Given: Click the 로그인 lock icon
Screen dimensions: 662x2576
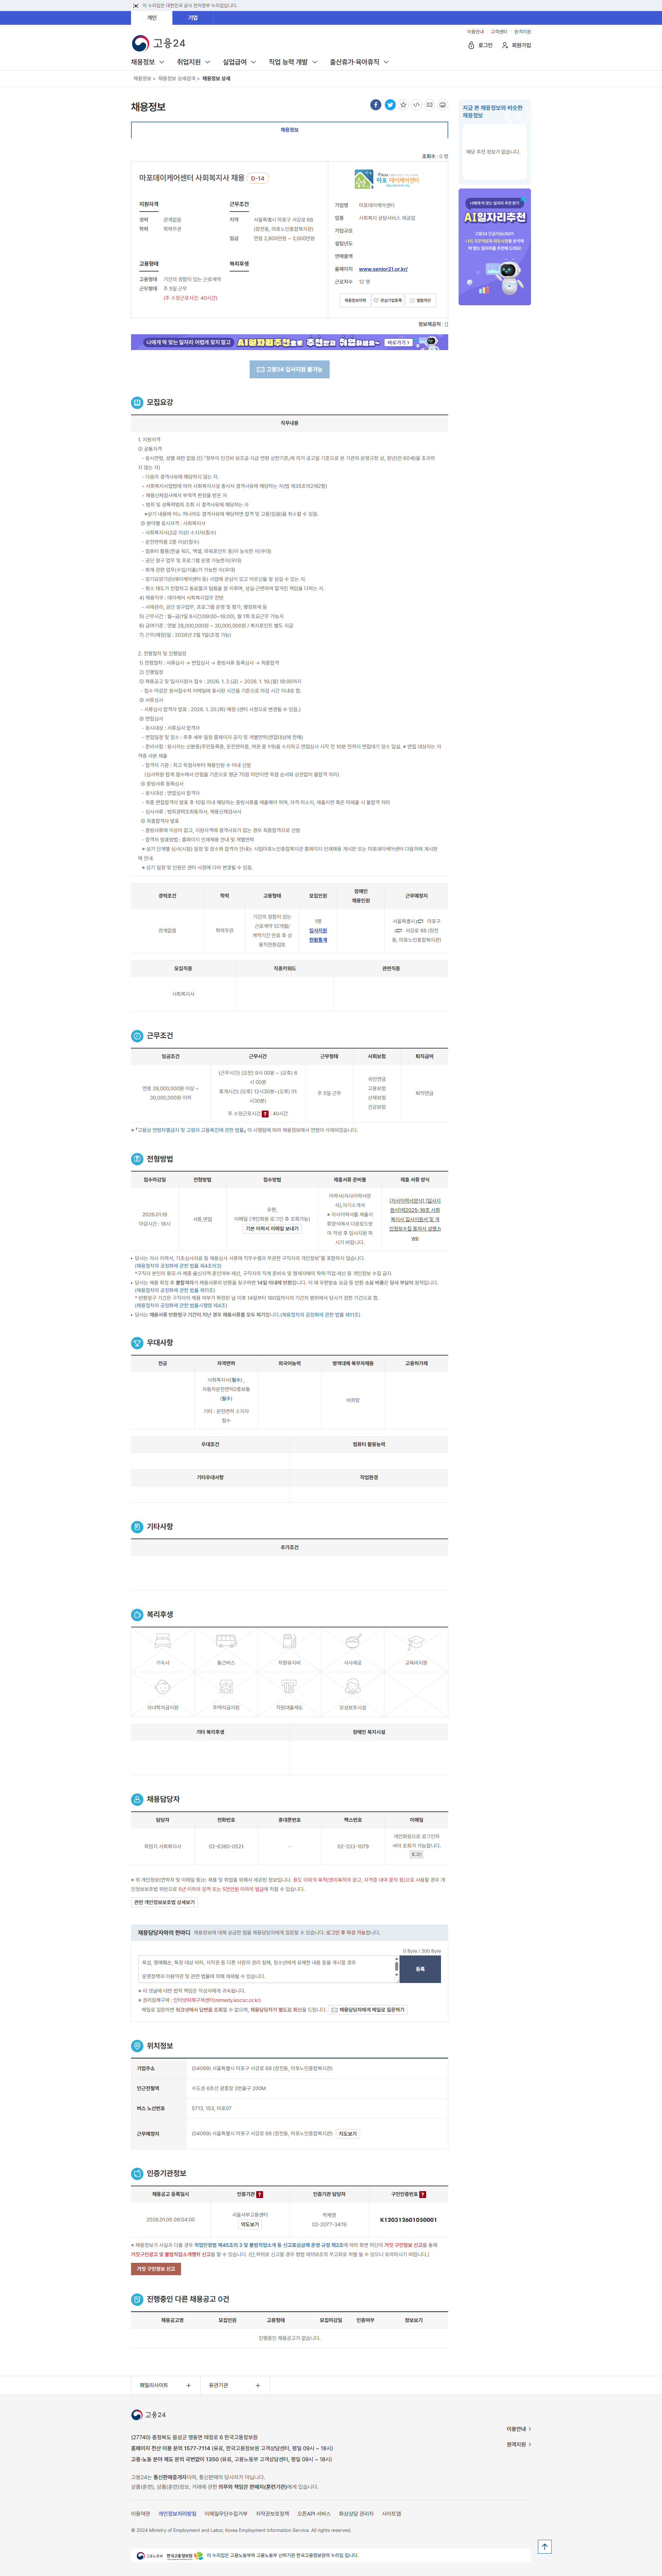Looking at the screenshot, I should pos(471,45).
